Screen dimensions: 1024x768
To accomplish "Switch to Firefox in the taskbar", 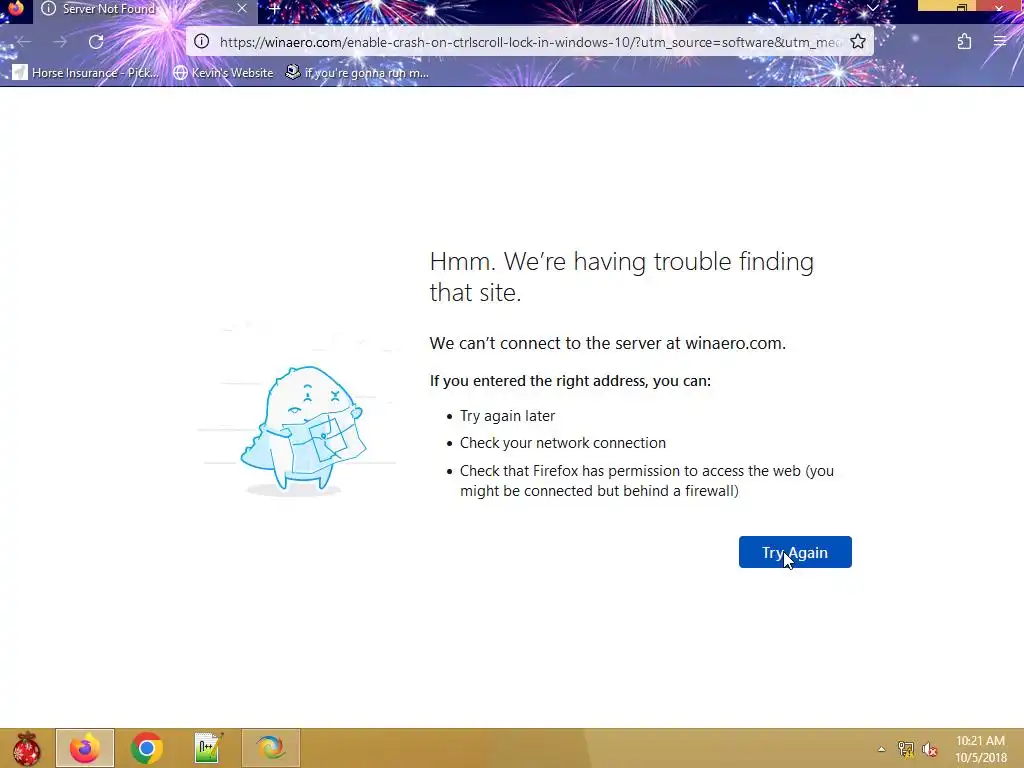I will (x=85, y=748).
